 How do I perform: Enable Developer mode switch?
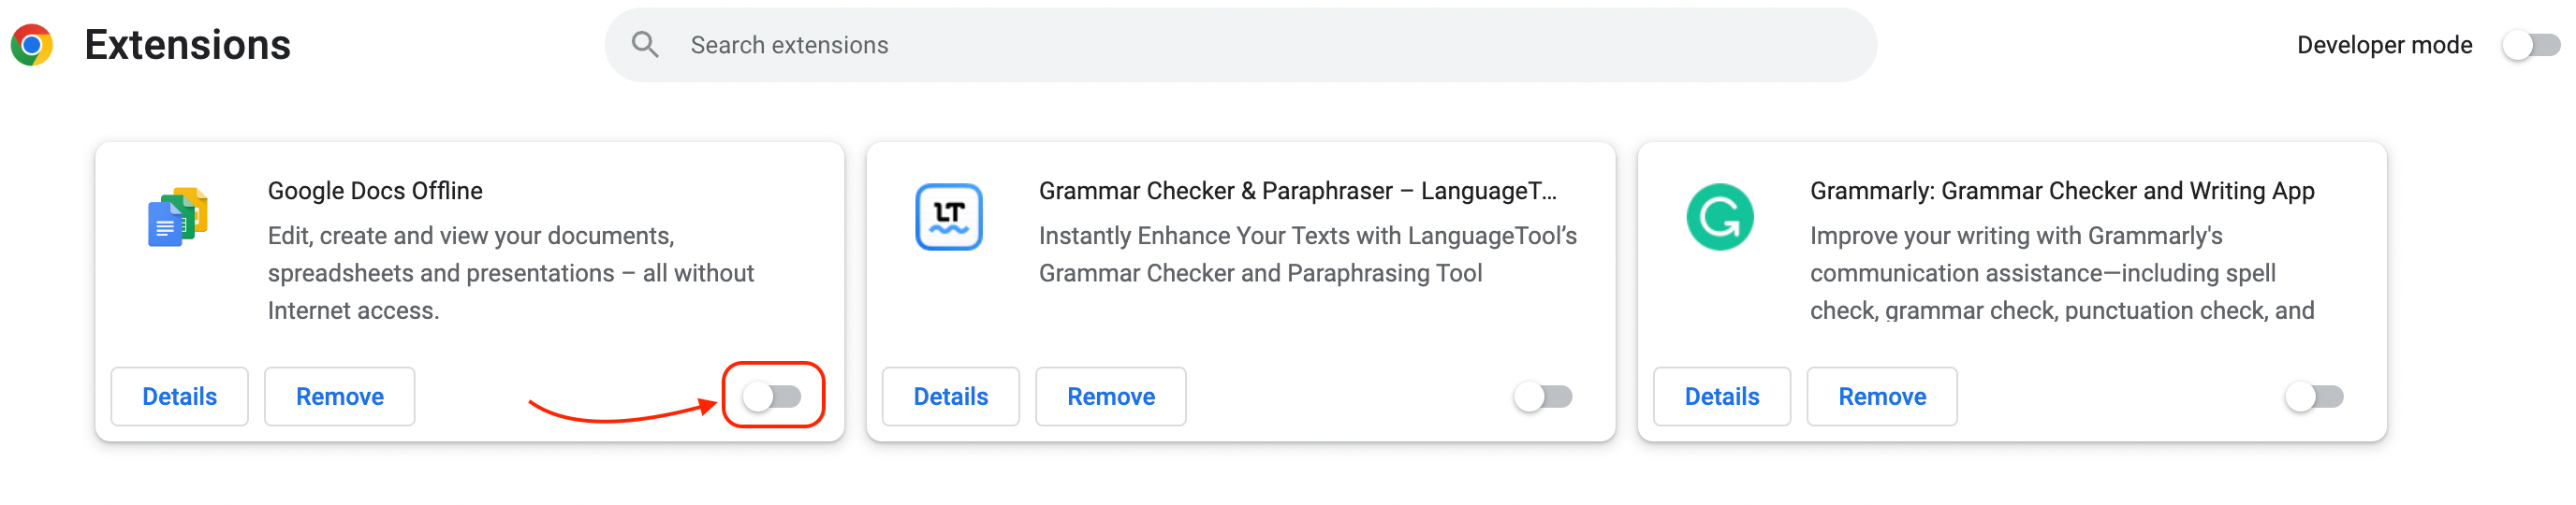pos(2530,45)
